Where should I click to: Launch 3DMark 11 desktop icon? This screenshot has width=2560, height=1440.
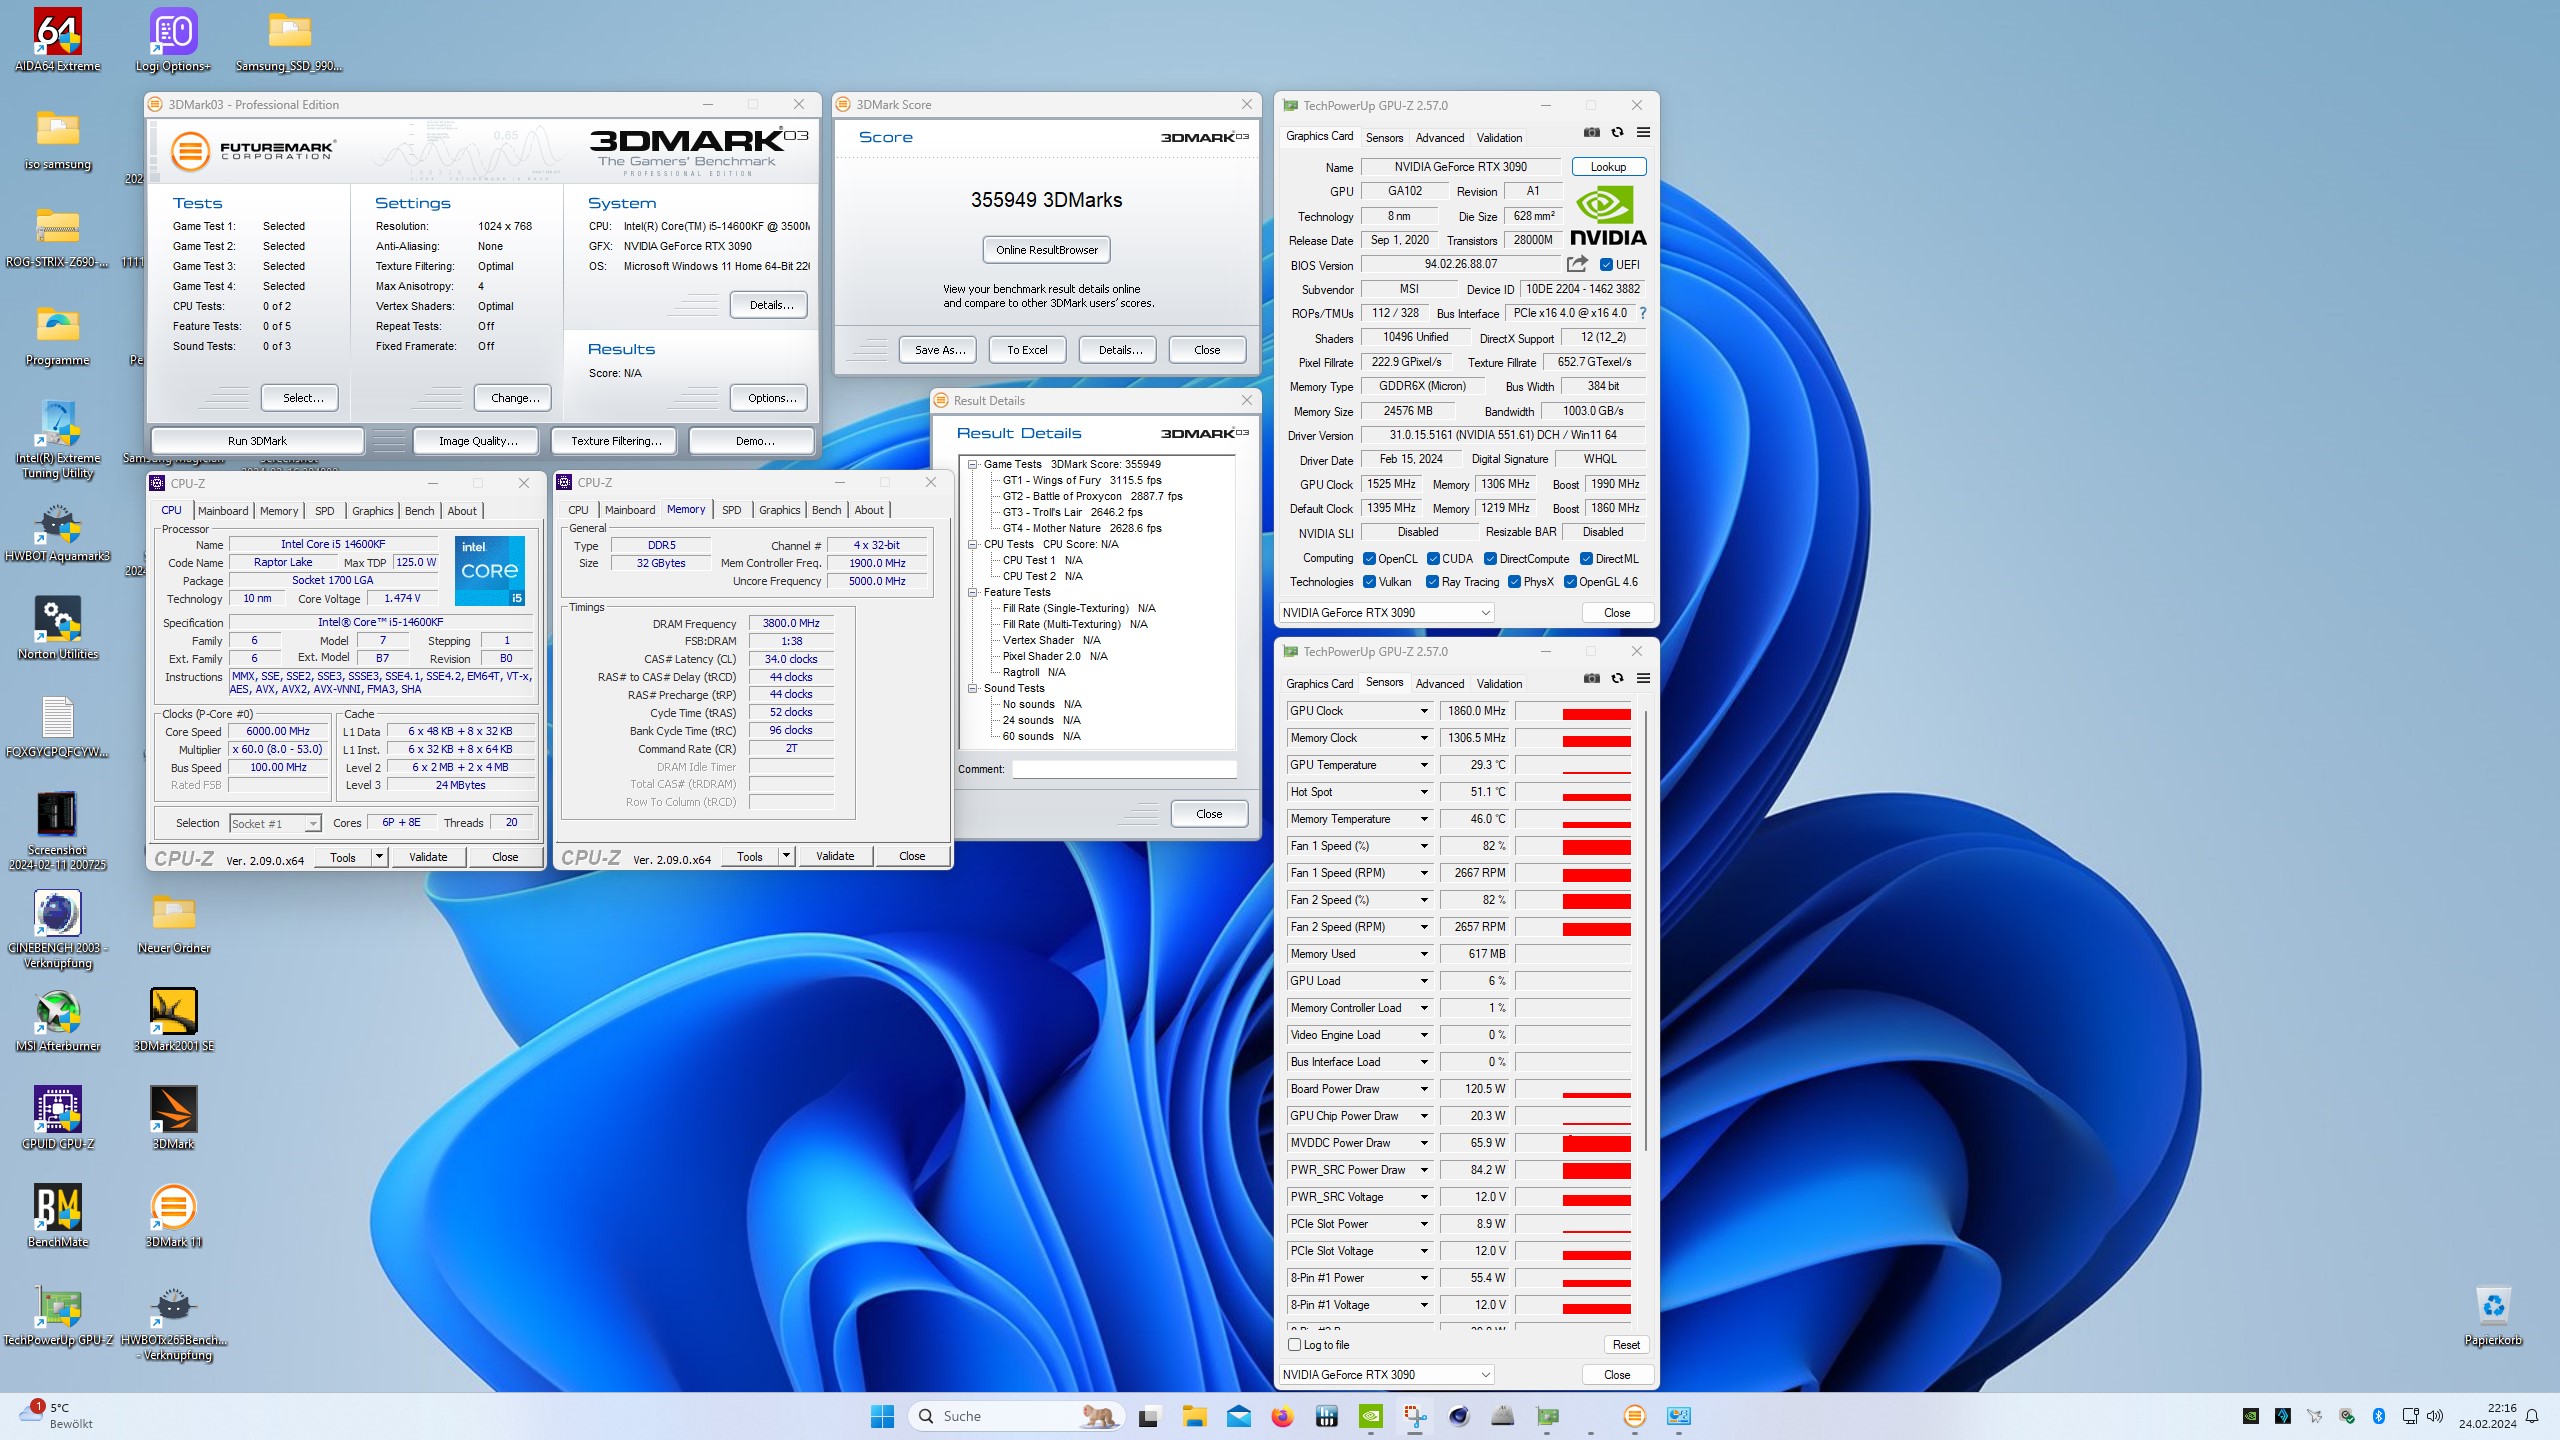pyautogui.click(x=173, y=1216)
